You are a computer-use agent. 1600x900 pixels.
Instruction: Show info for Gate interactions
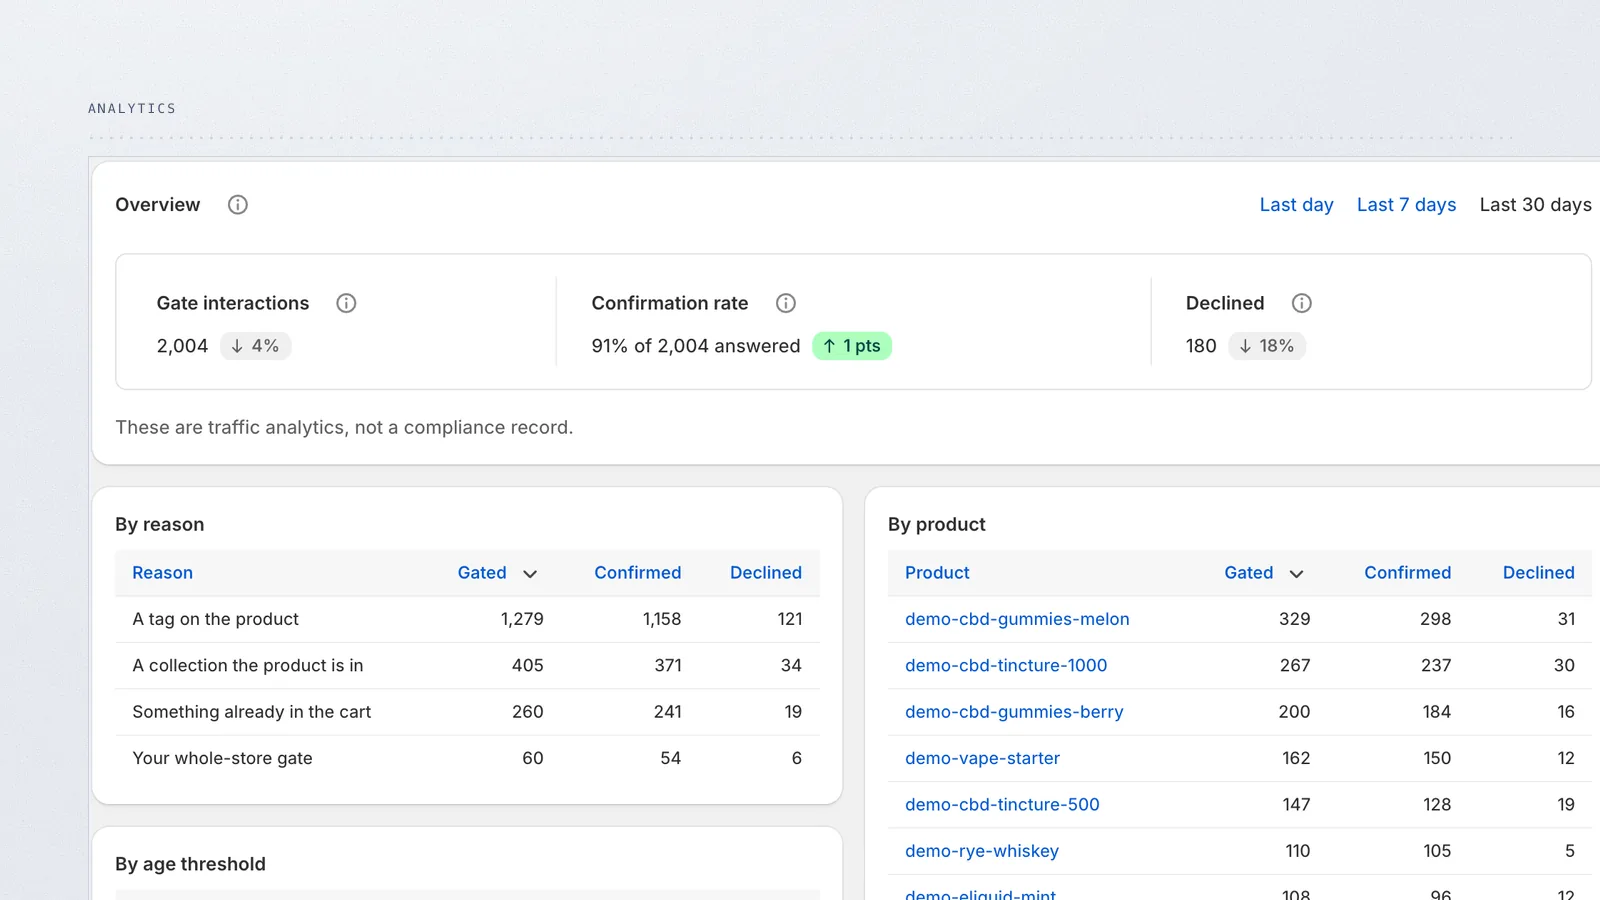346,303
